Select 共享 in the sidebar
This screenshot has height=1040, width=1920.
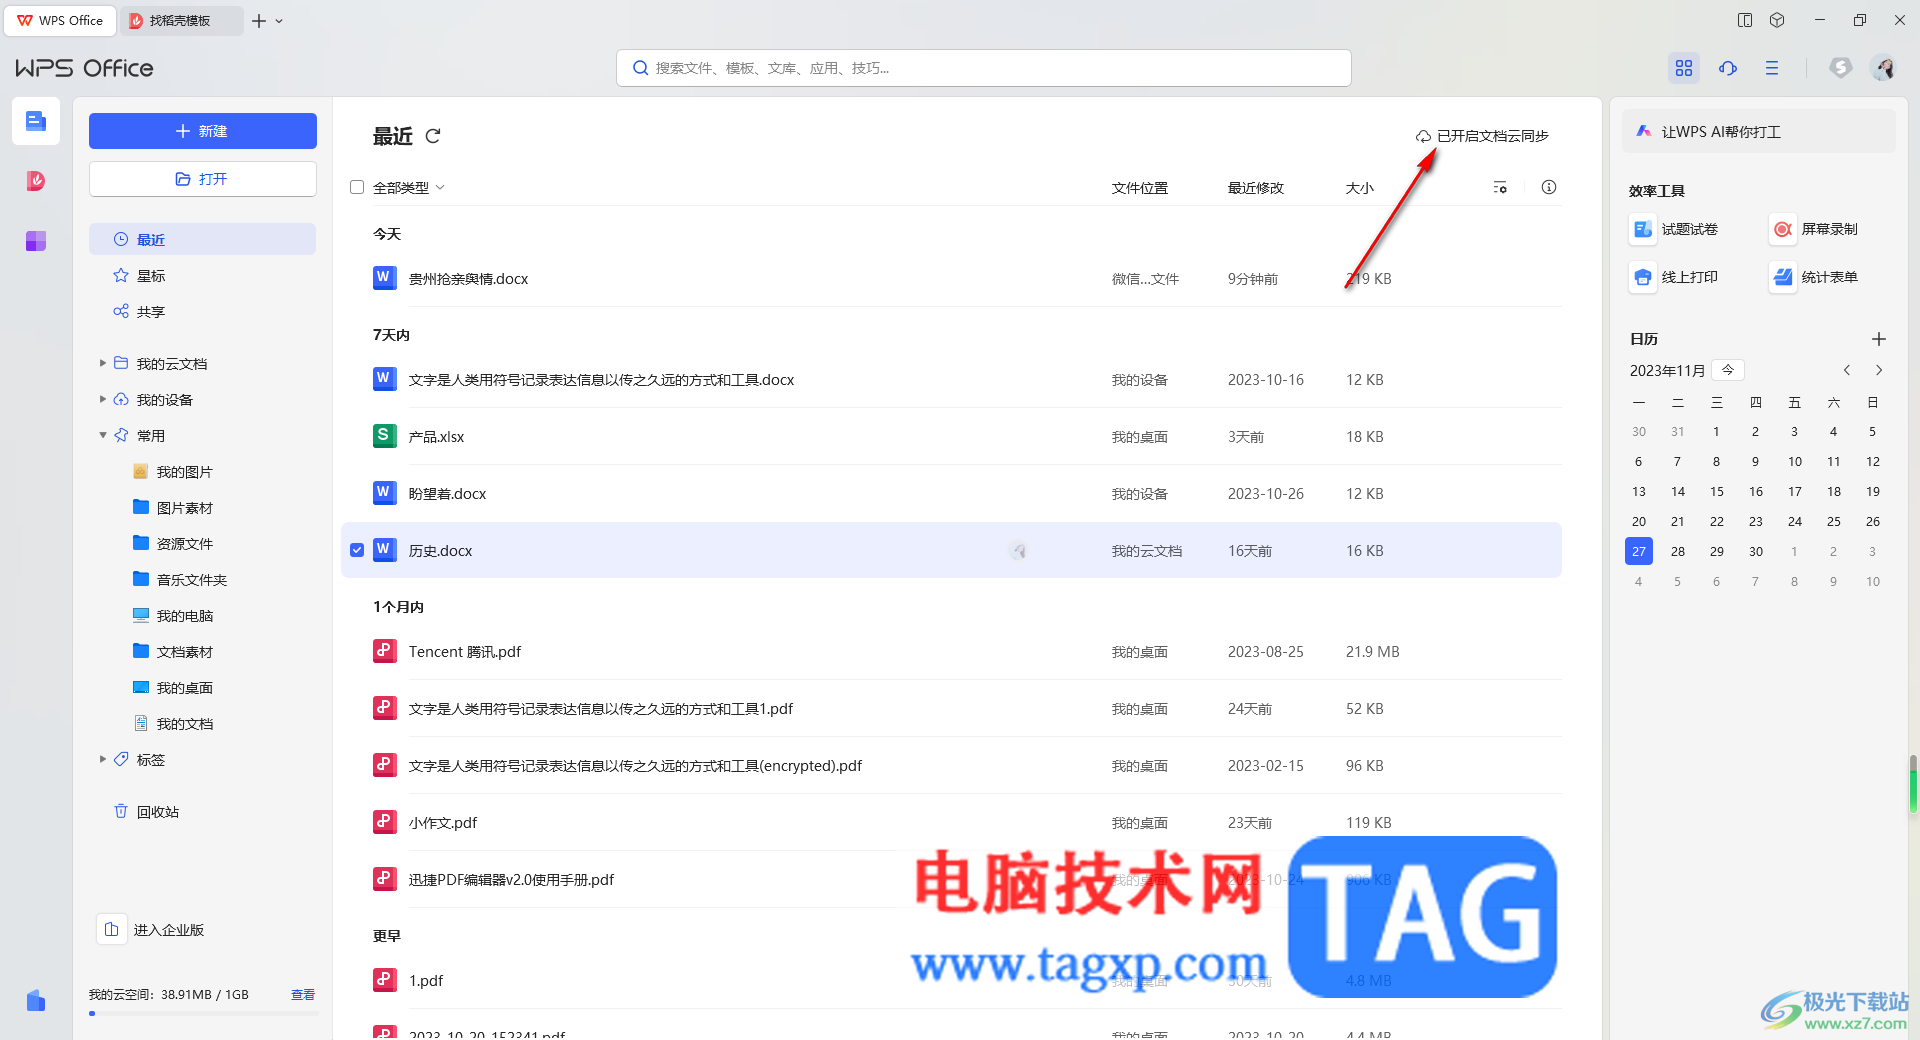[x=202, y=311]
